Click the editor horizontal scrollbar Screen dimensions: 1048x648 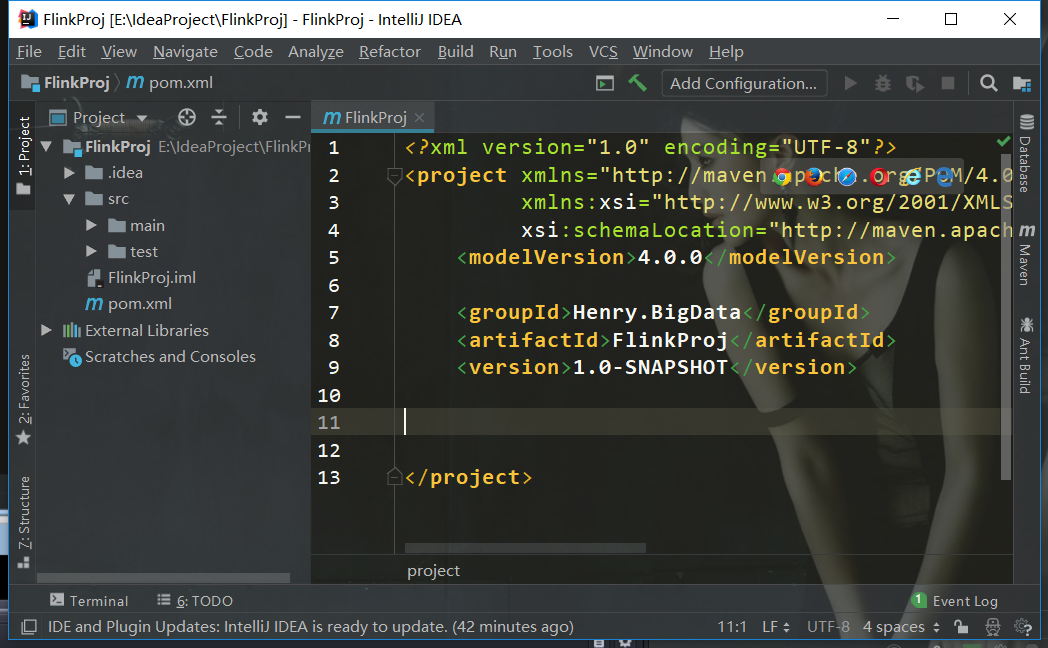(525, 548)
